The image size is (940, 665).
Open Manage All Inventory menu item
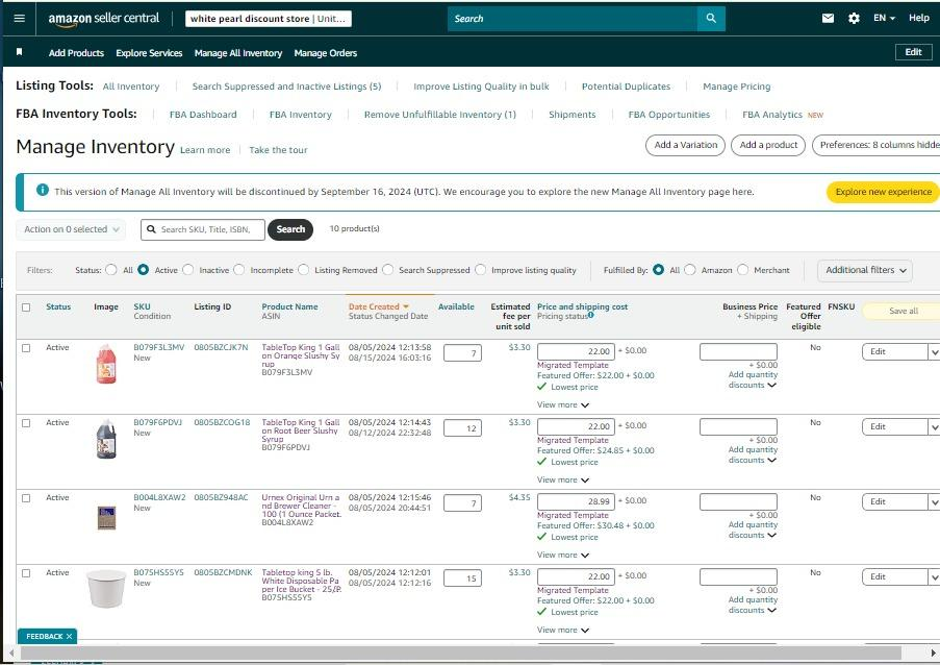[x=238, y=53]
